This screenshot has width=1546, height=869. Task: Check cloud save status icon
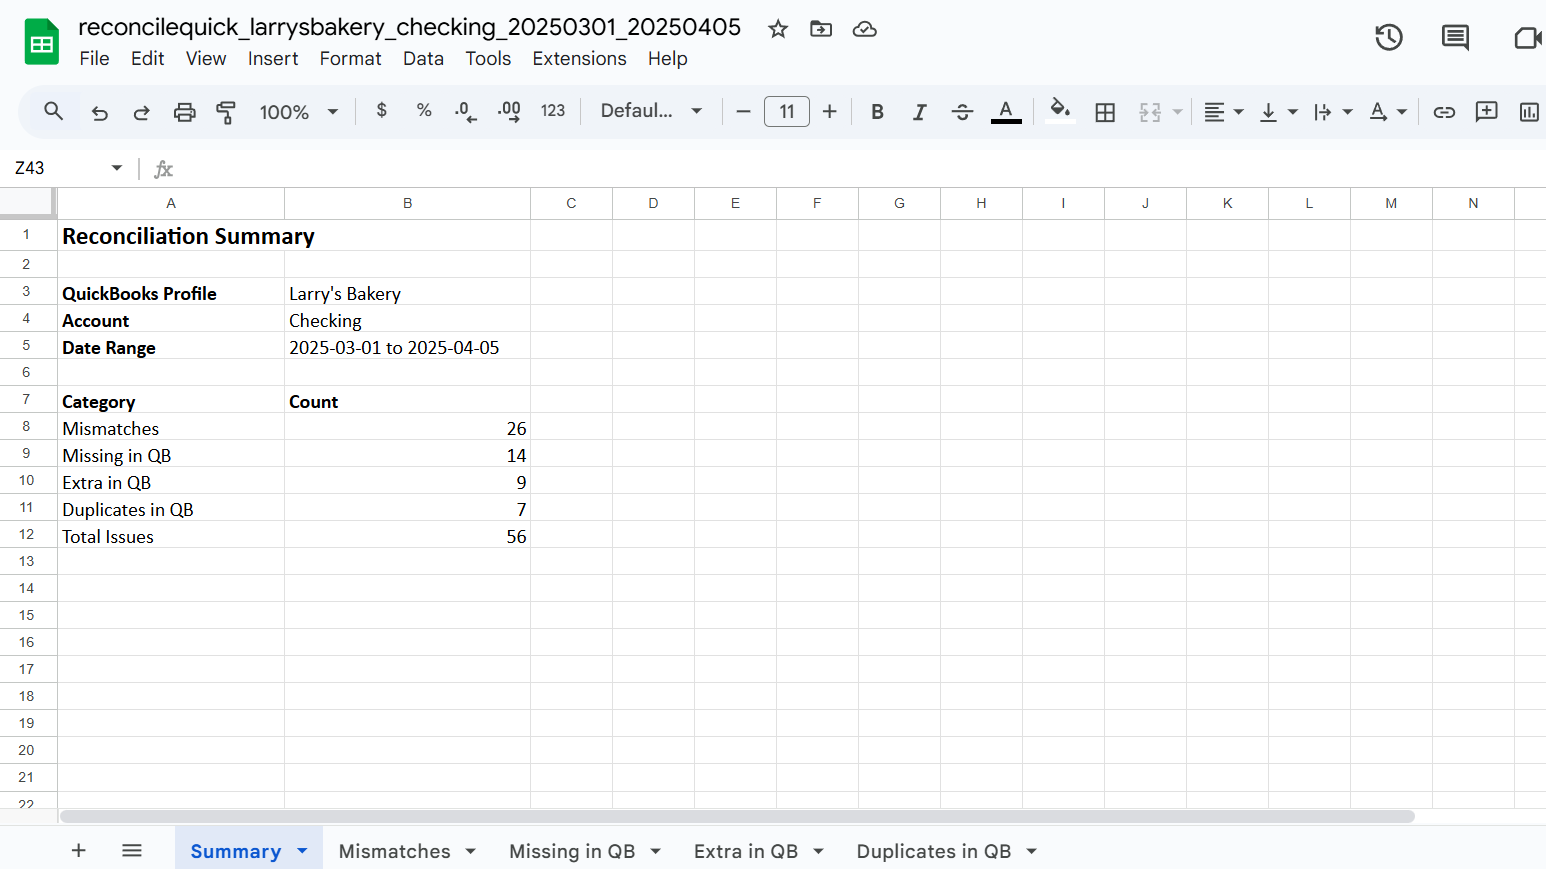click(865, 29)
